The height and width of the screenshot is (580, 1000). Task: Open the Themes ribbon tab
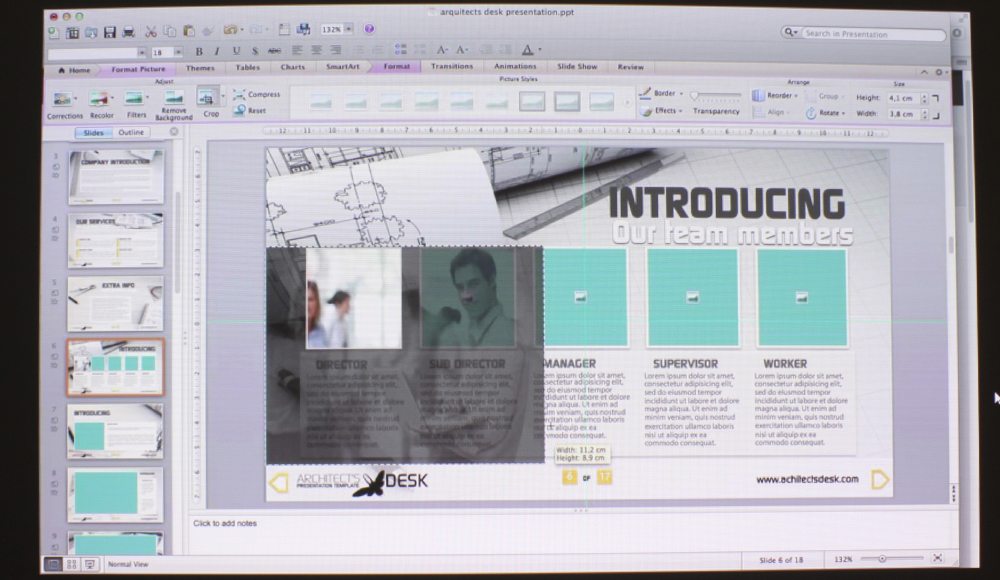pyautogui.click(x=200, y=68)
